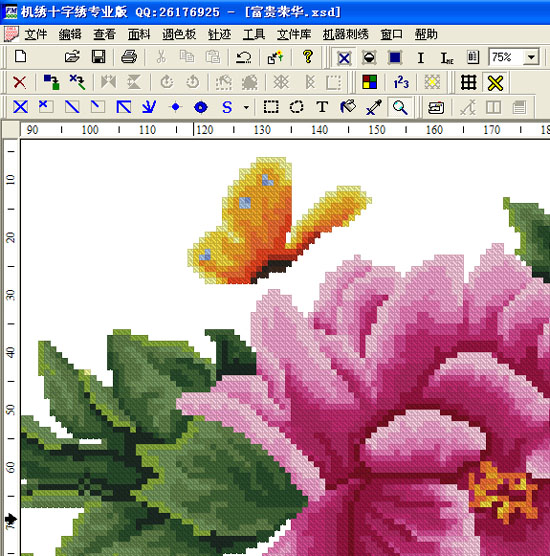Choose the rectangular selection tool
This screenshot has width=550, height=556.
[x=271, y=107]
